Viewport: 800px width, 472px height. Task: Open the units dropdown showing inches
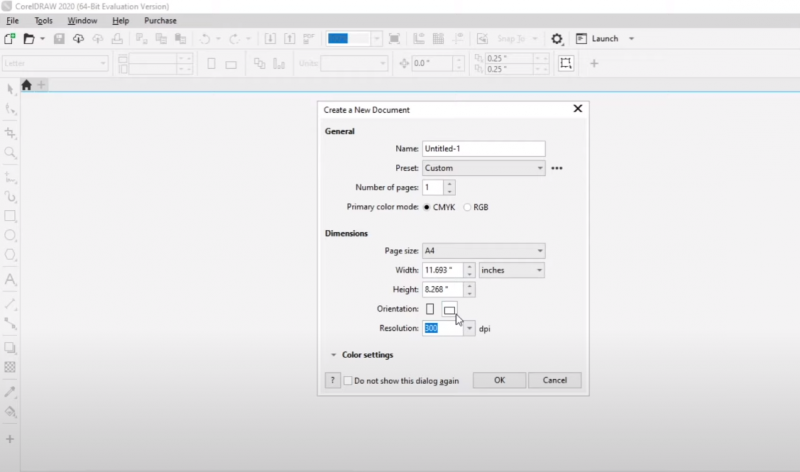tap(511, 270)
